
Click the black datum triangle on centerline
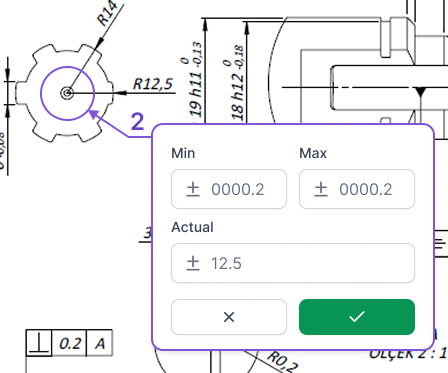click(x=421, y=92)
